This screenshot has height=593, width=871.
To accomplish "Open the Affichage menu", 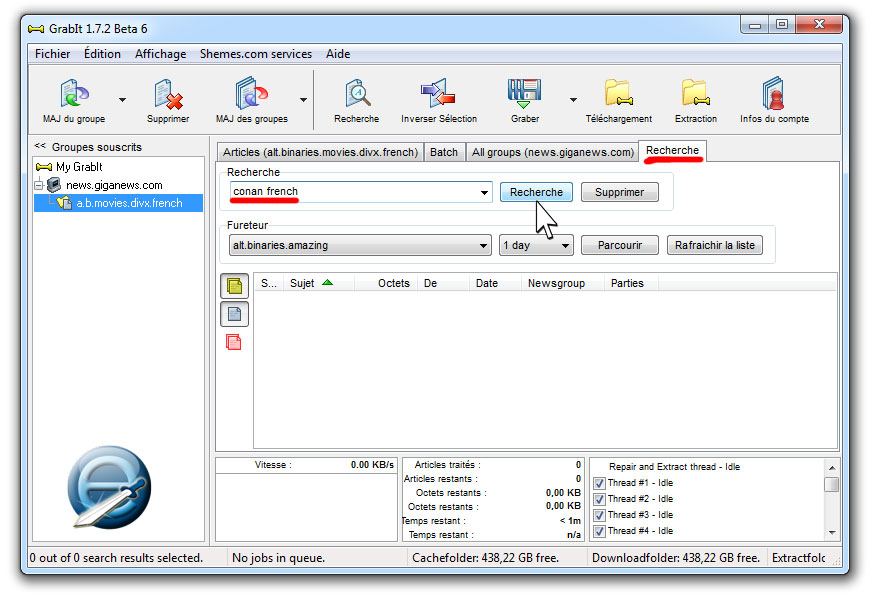I will (161, 54).
